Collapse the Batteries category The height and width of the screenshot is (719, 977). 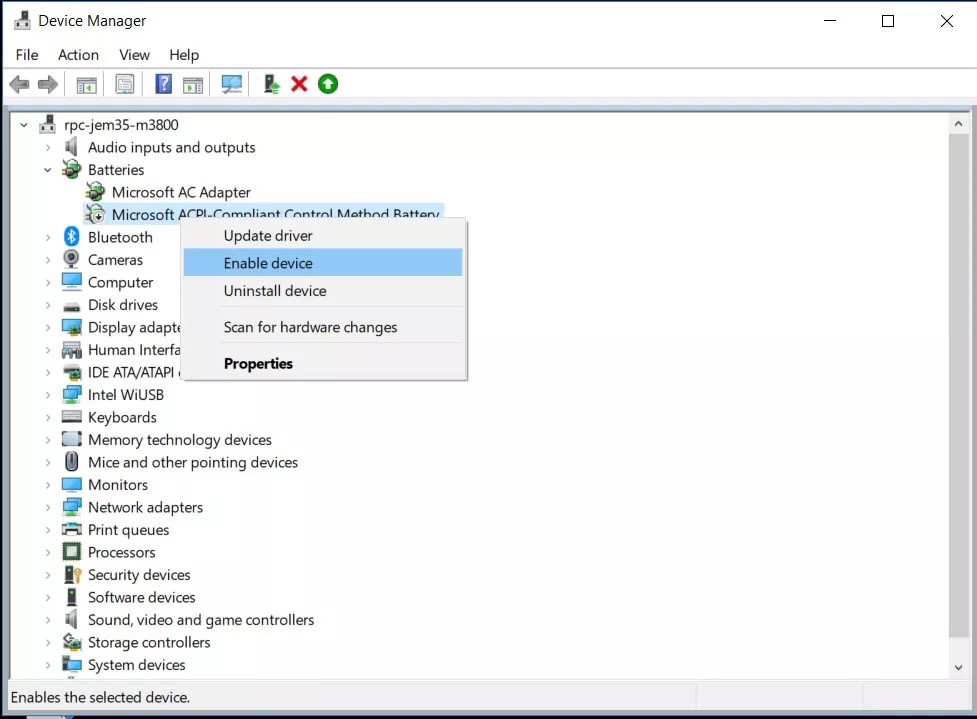pyautogui.click(x=47, y=170)
